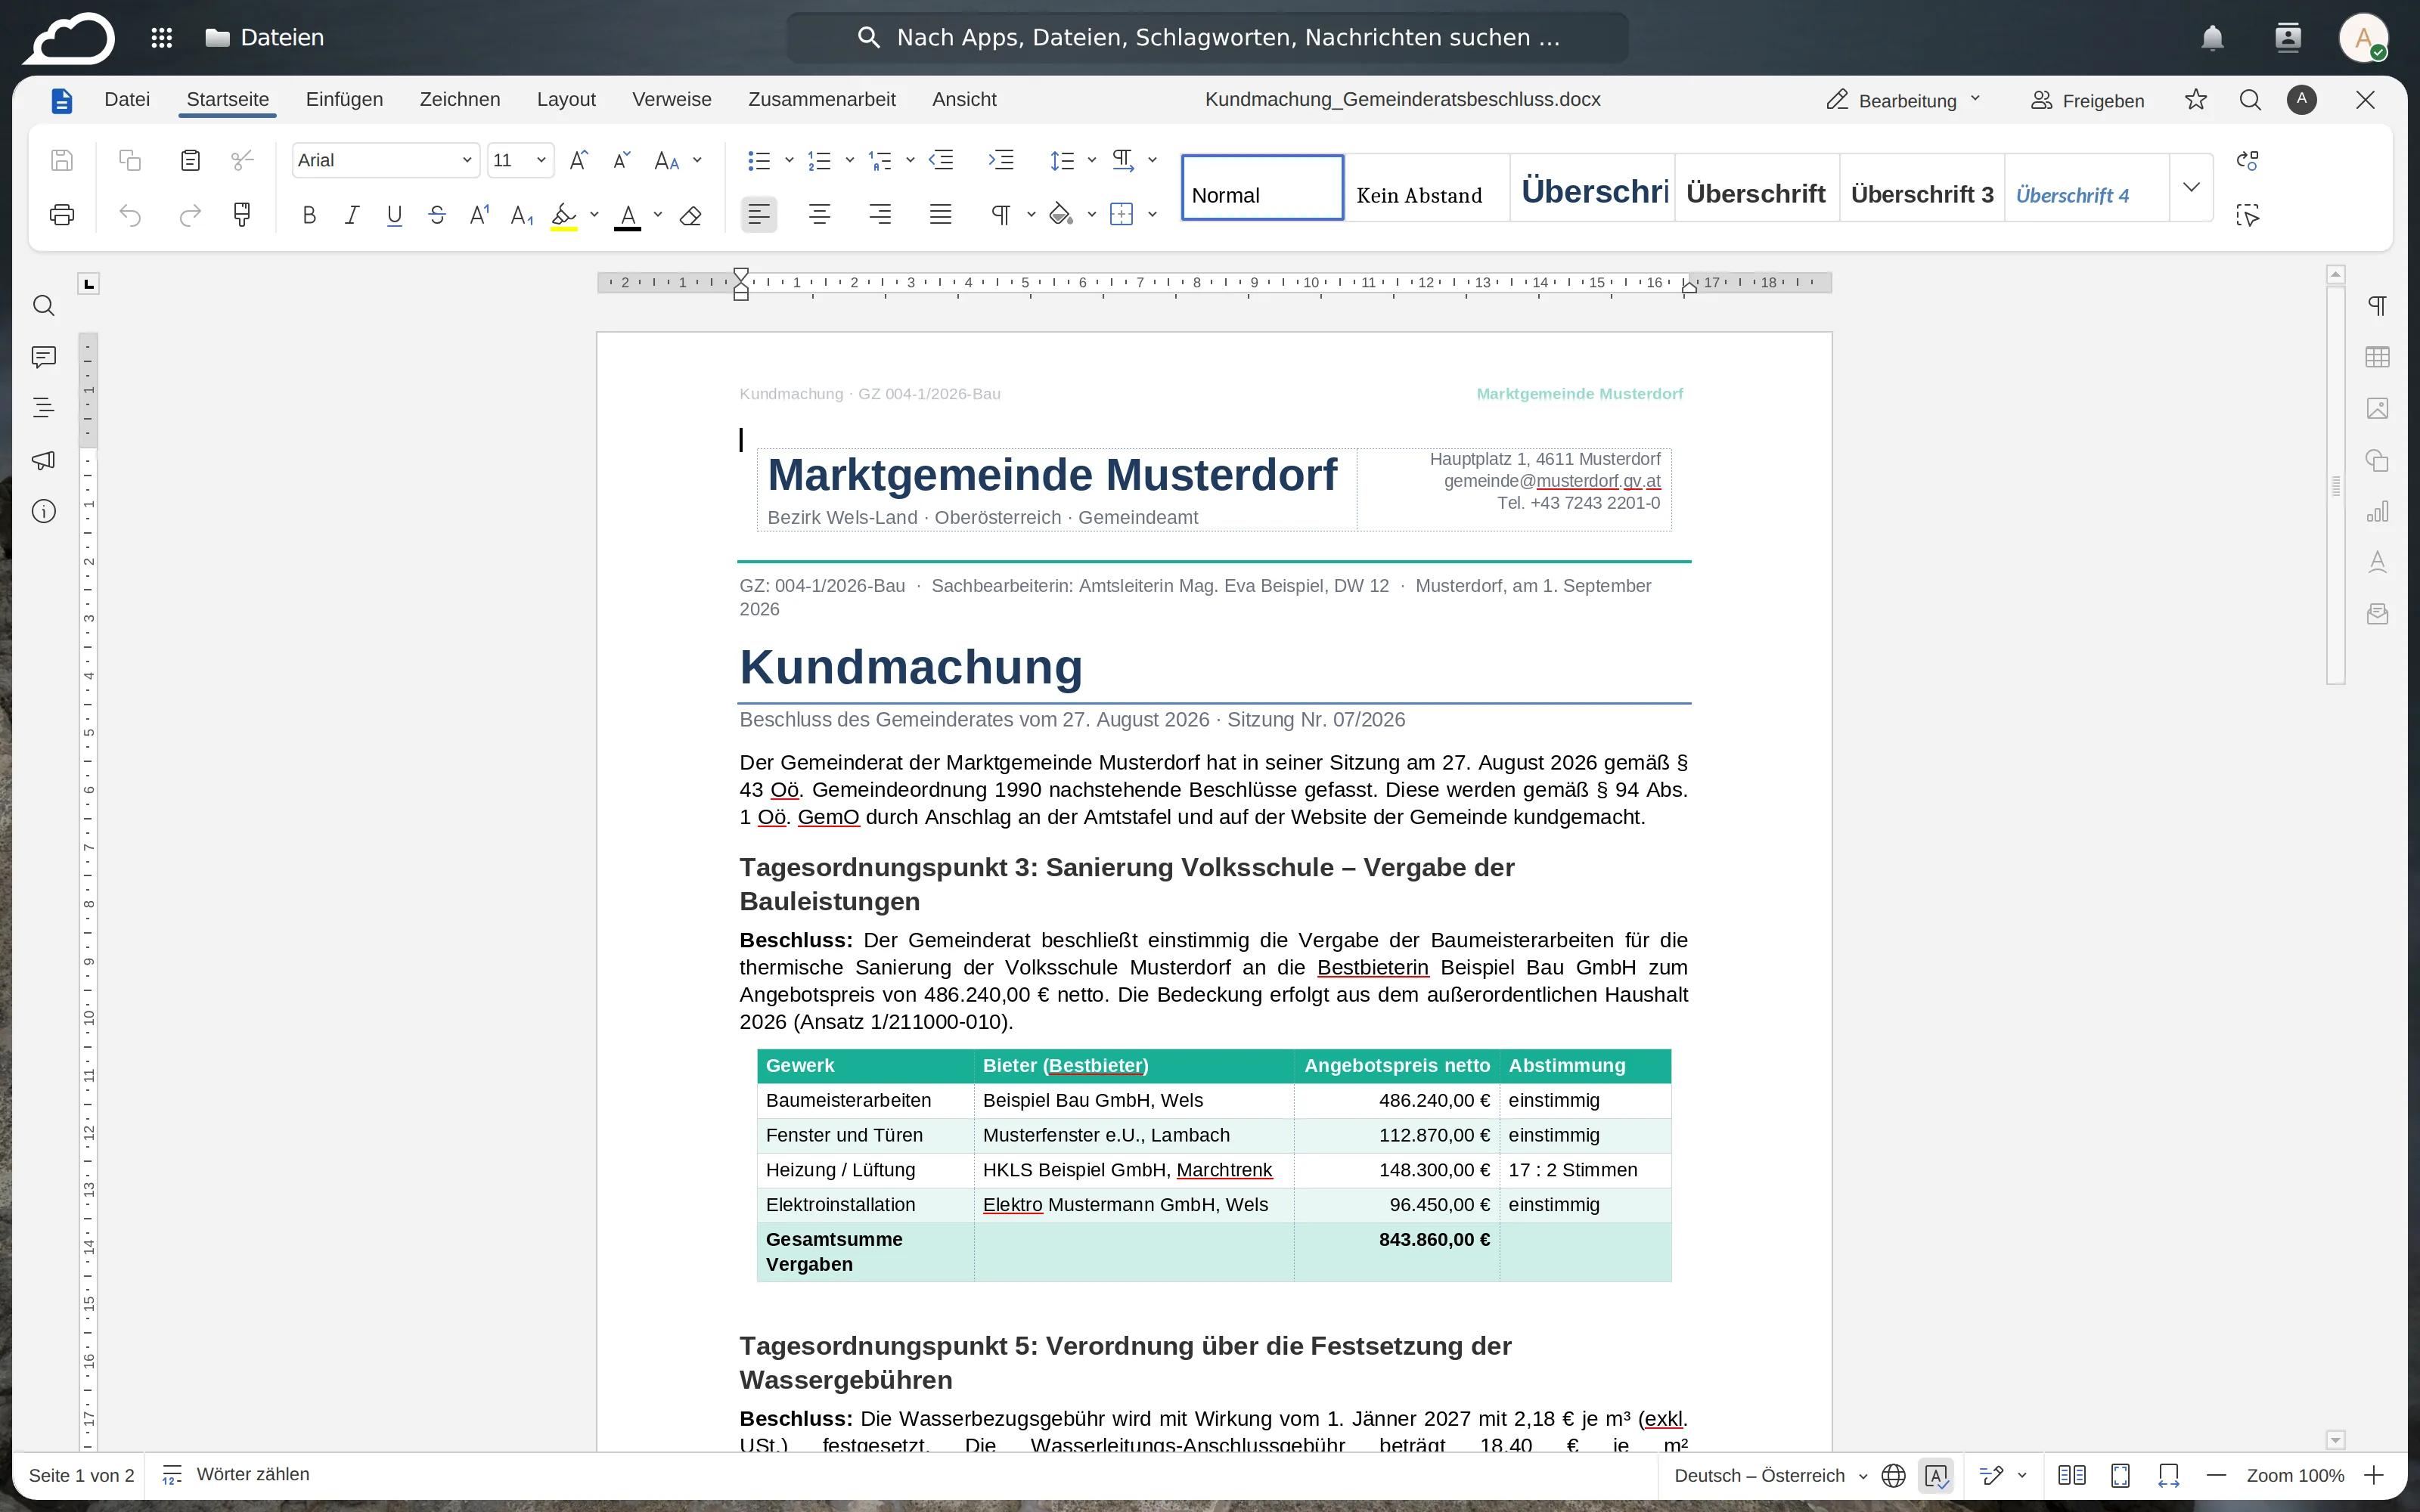Mark document as favorite with star icon
Image resolution: width=2420 pixels, height=1512 pixels.
2195,100
